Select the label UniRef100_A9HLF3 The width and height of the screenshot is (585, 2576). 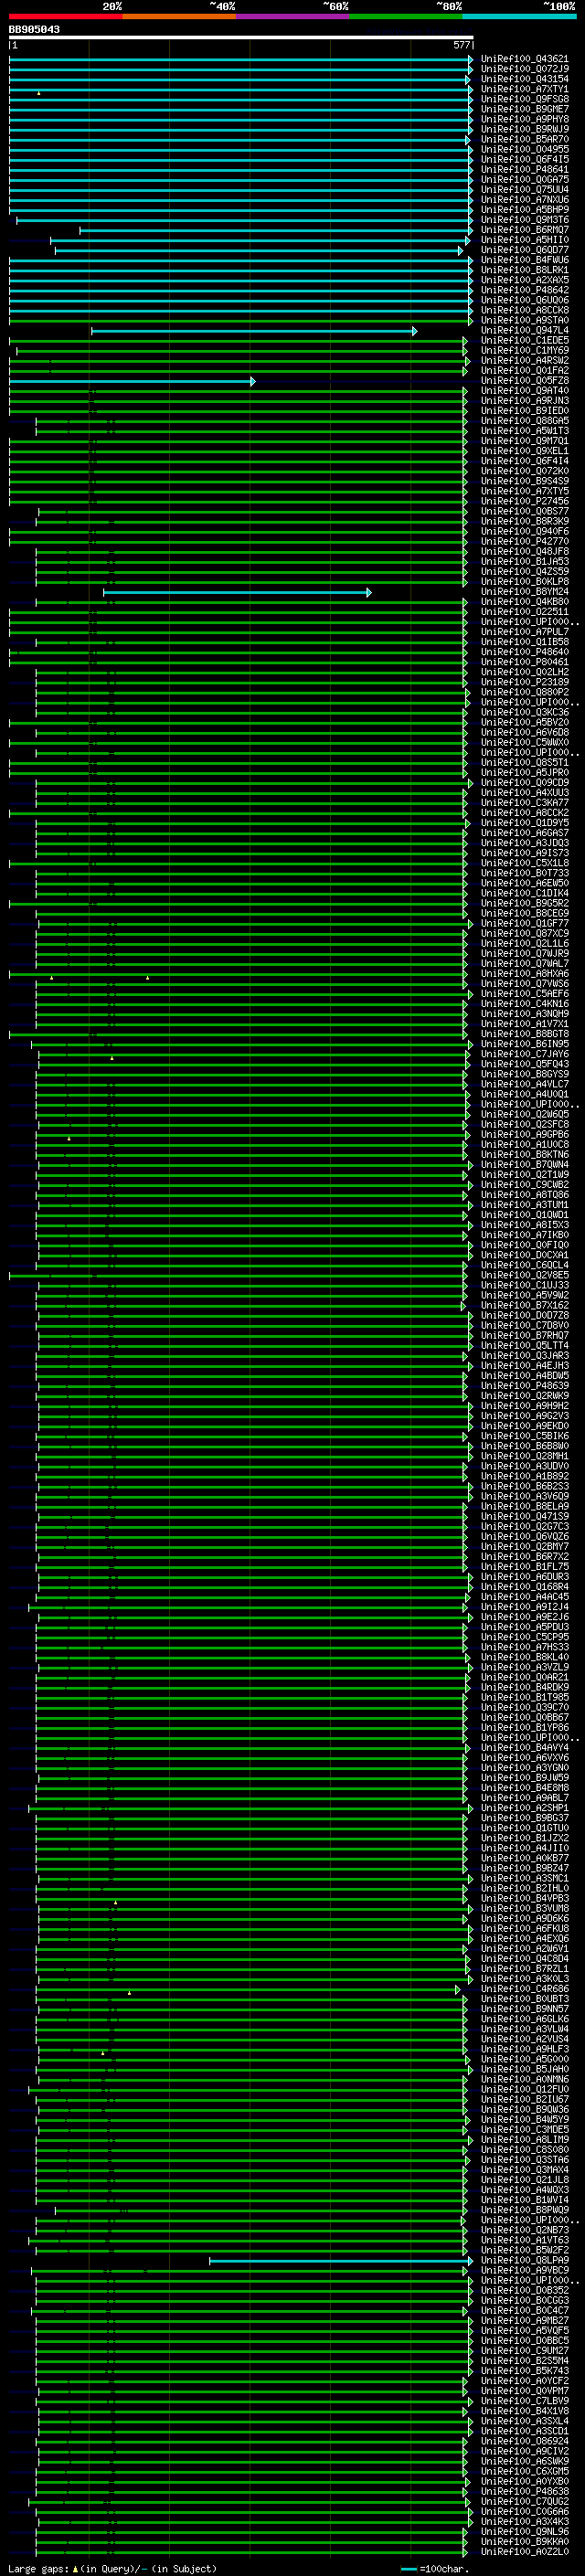[x=524, y=2049]
